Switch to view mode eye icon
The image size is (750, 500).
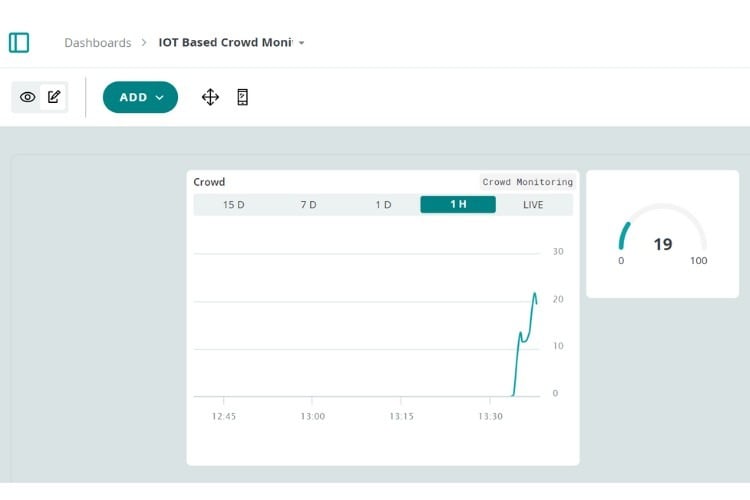click(x=27, y=97)
